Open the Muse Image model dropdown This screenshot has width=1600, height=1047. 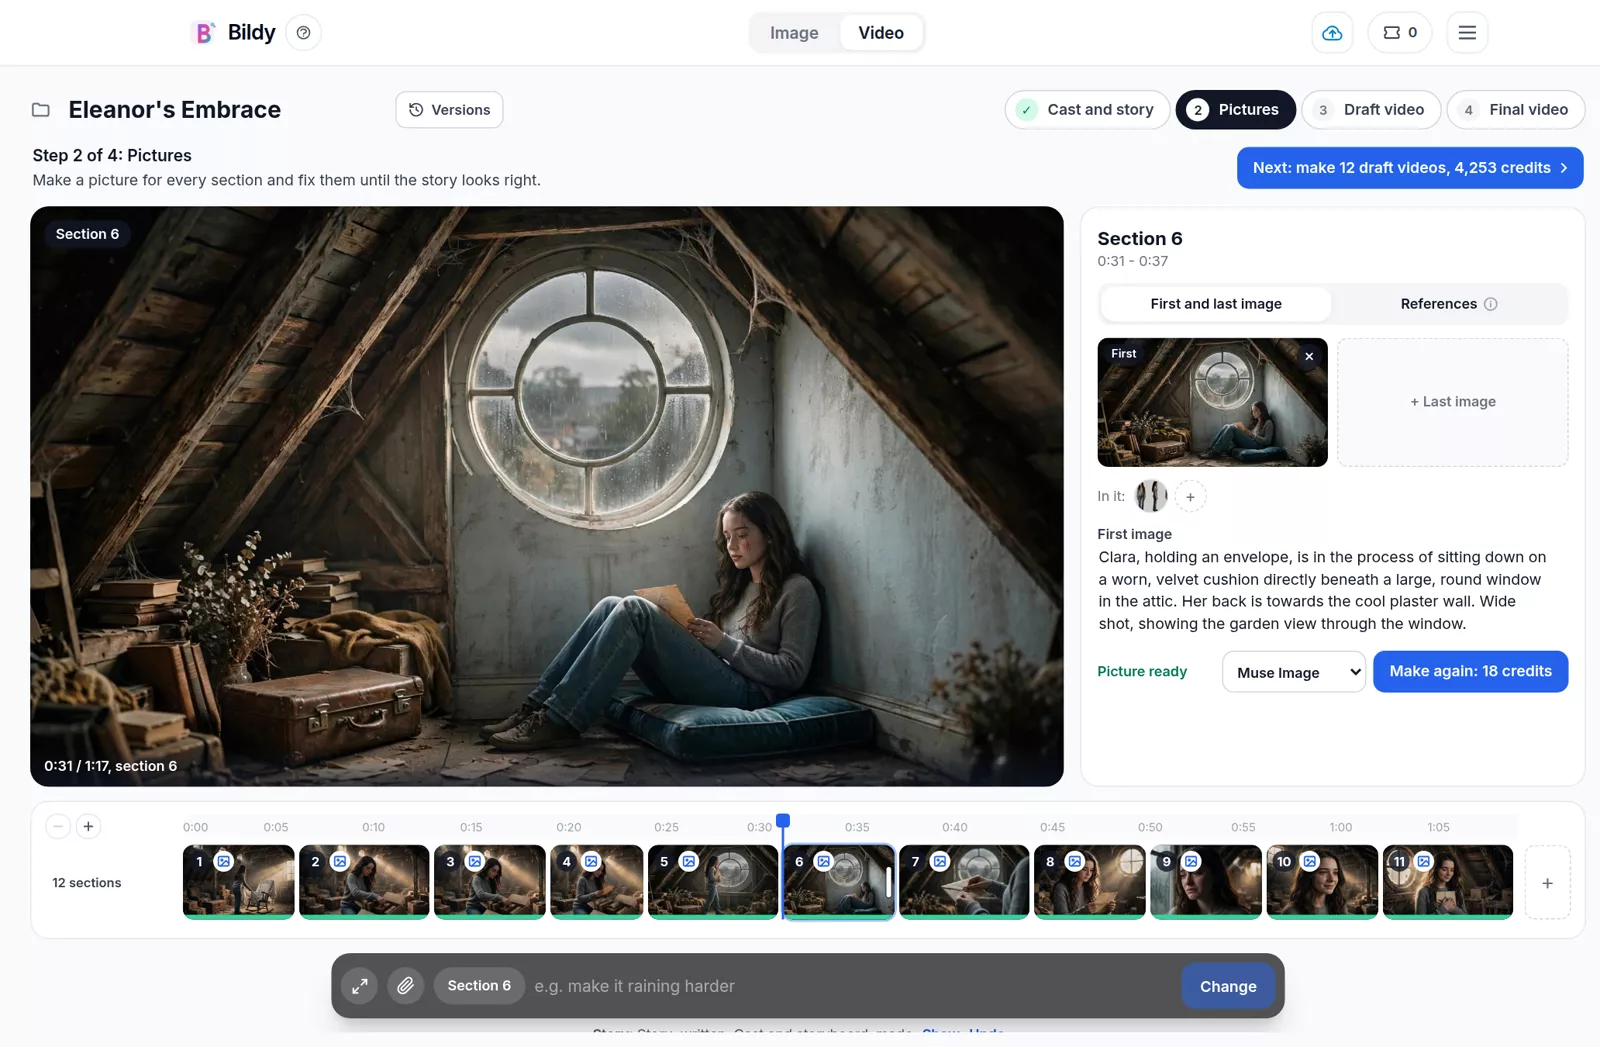coord(1294,672)
